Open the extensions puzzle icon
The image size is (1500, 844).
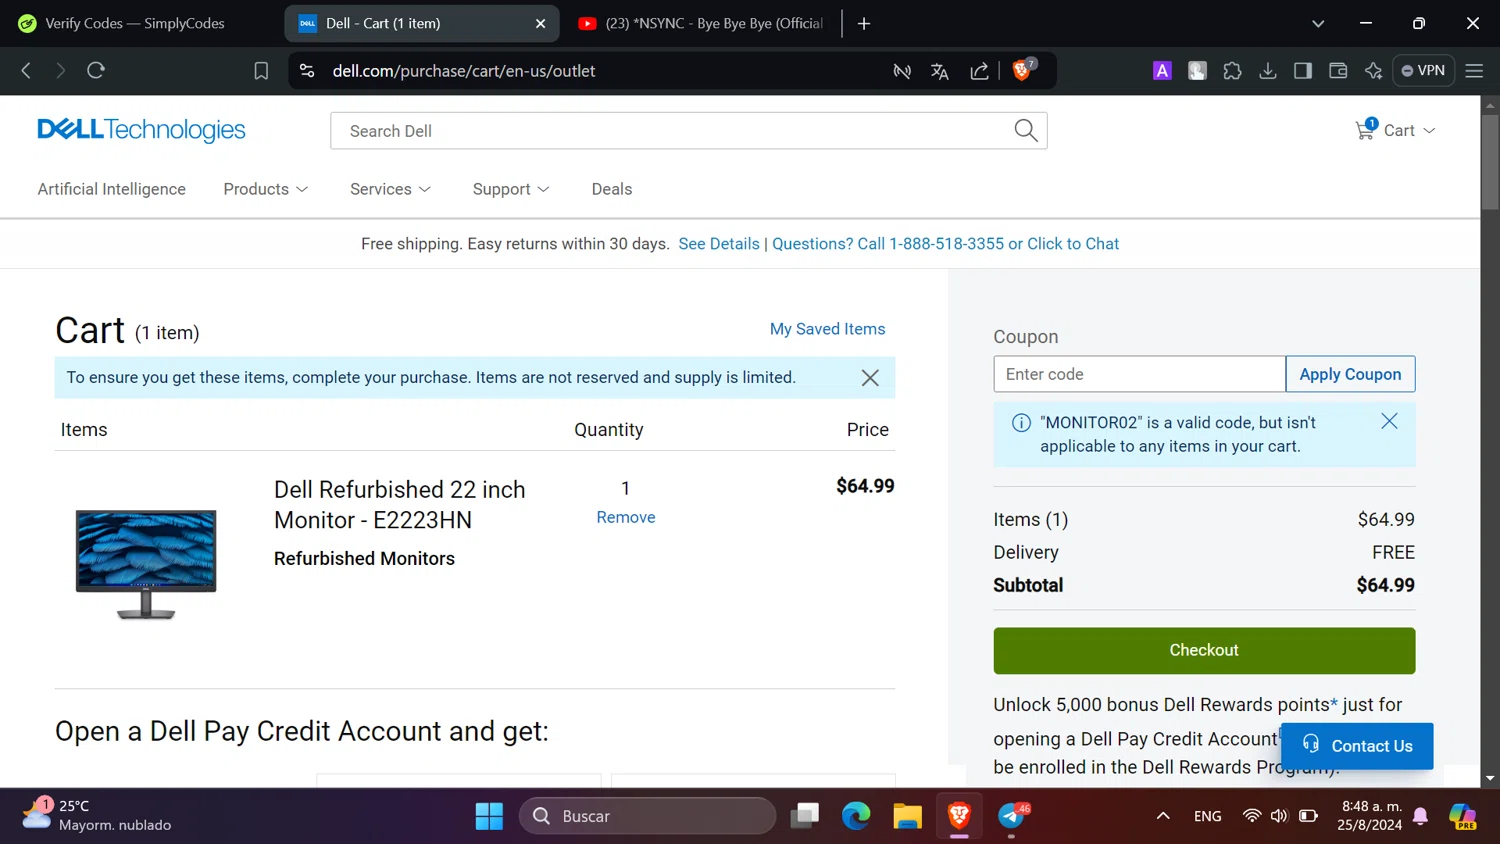pos(1232,71)
